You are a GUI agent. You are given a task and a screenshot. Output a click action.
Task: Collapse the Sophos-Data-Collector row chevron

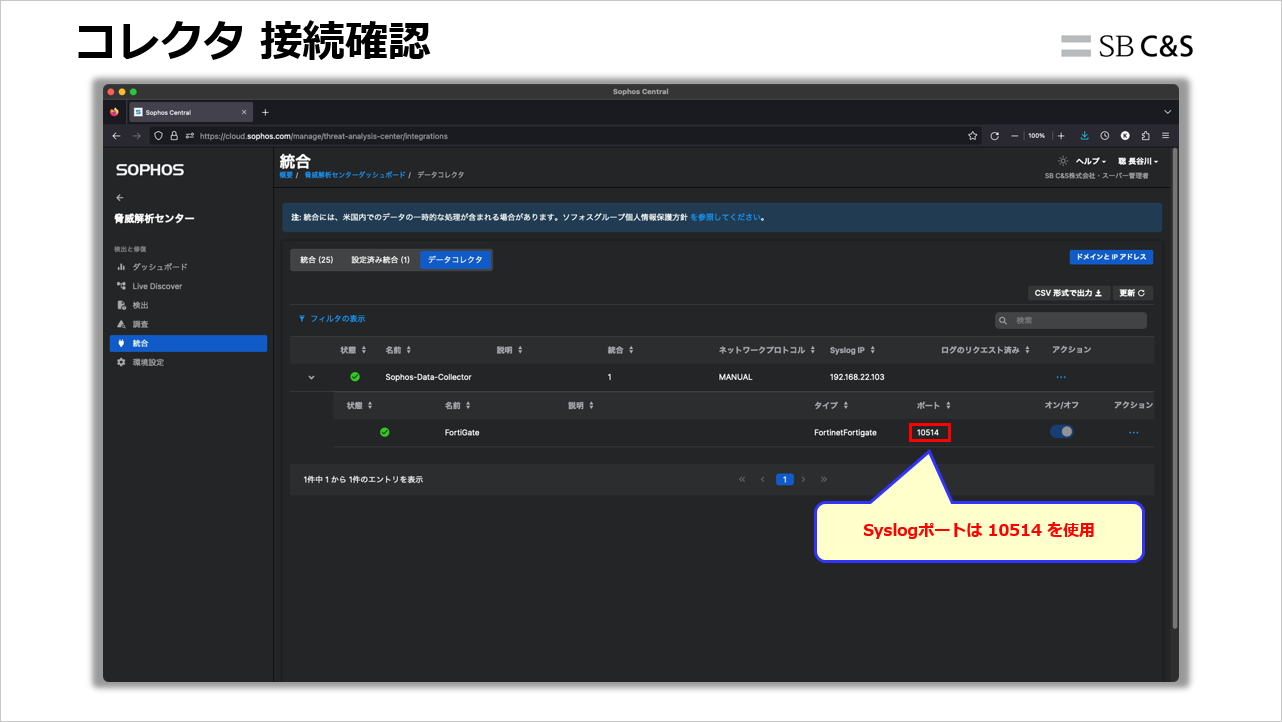click(x=311, y=377)
